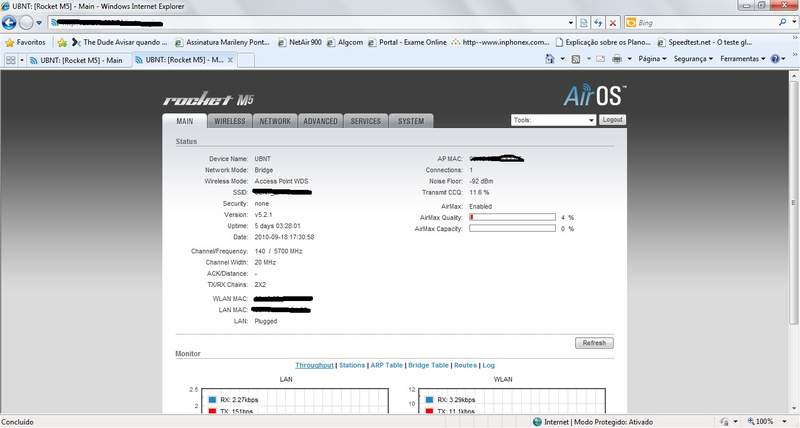
Task: Click the AirOS logo
Action: tap(594, 95)
